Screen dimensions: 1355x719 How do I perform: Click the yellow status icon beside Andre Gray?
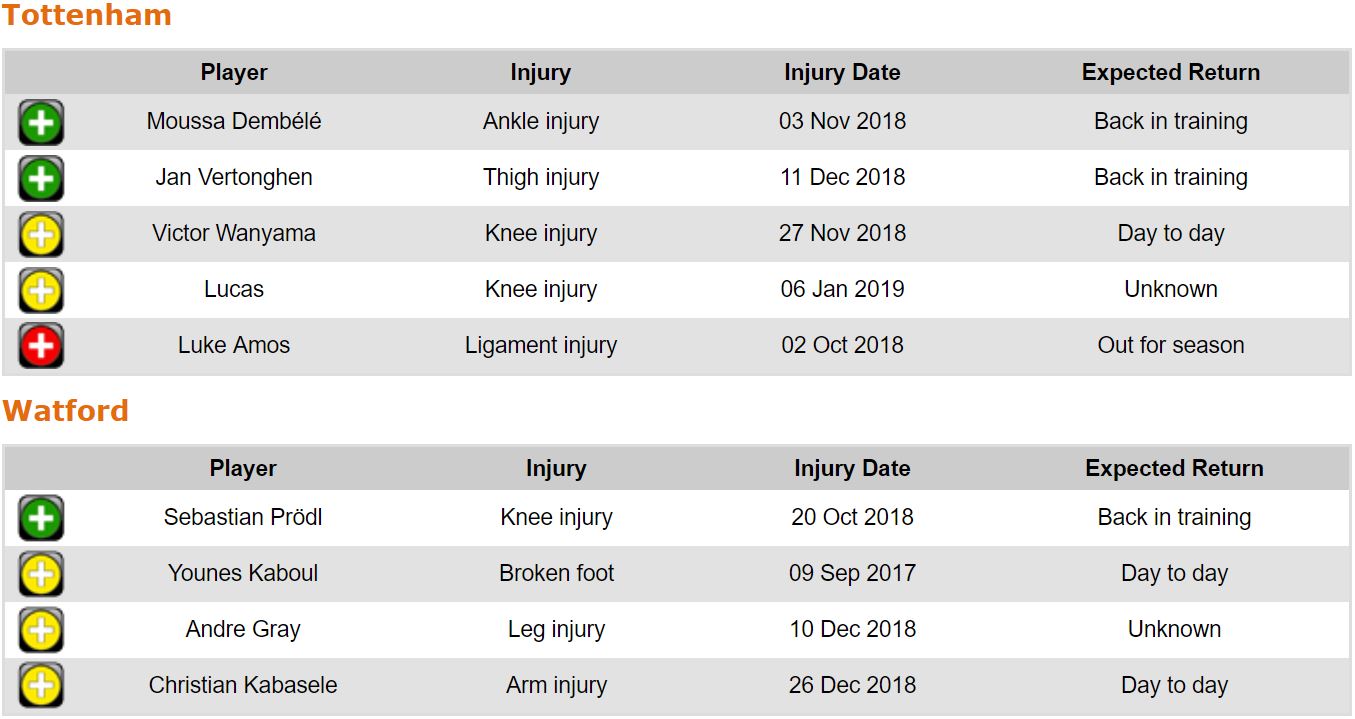coord(41,631)
